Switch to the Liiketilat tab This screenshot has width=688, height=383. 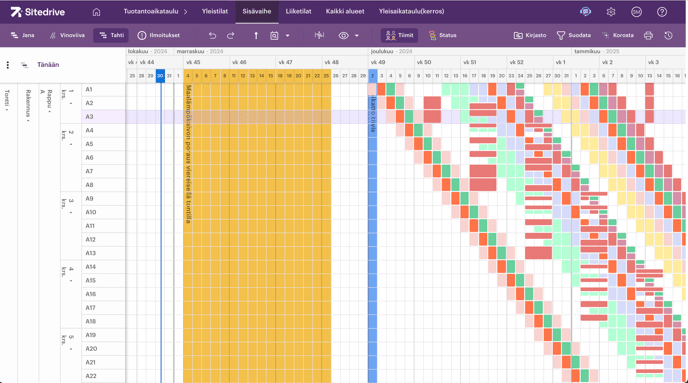click(x=298, y=12)
